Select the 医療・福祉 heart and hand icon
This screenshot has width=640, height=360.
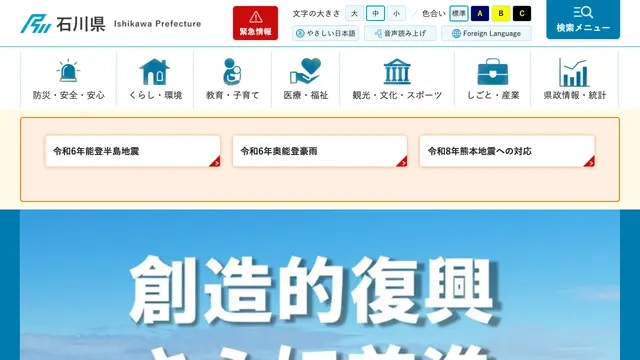pyautogui.click(x=305, y=71)
